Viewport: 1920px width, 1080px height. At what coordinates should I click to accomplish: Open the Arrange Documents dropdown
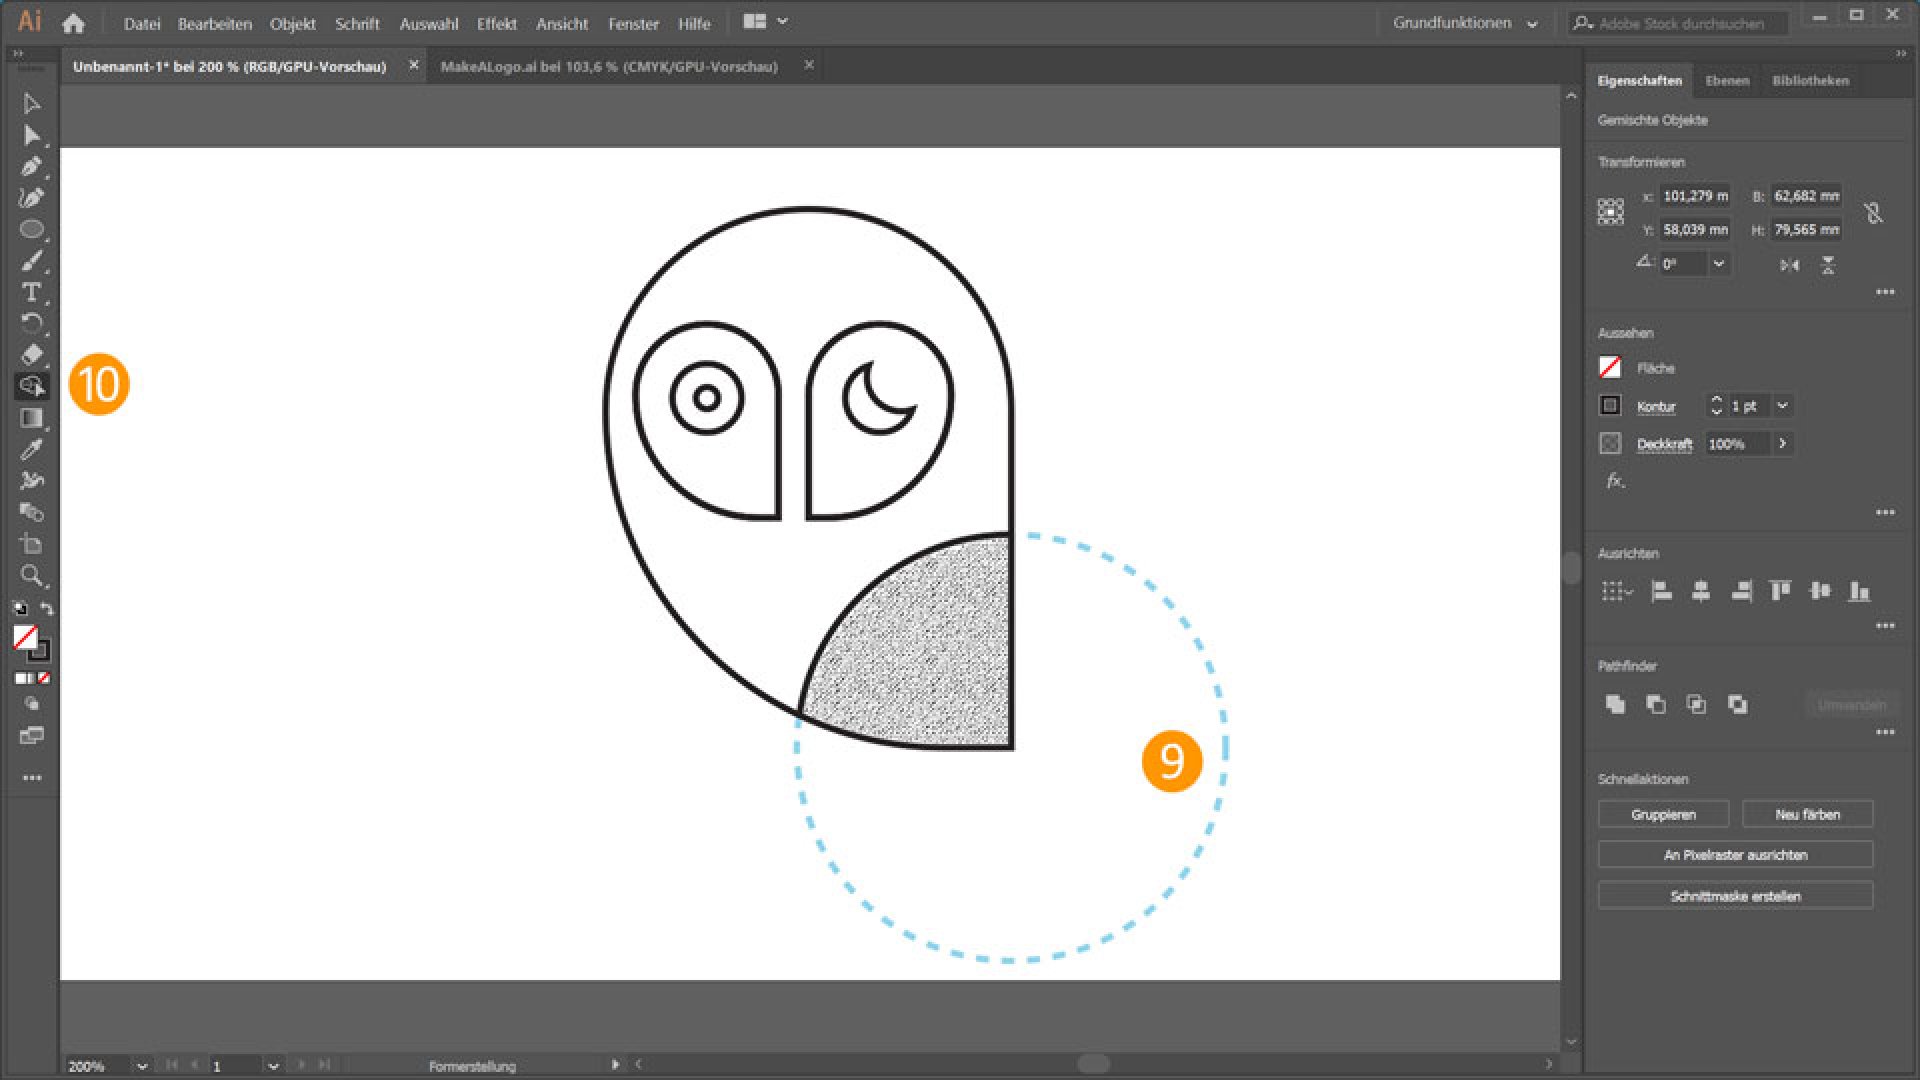pyautogui.click(x=766, y=21)
